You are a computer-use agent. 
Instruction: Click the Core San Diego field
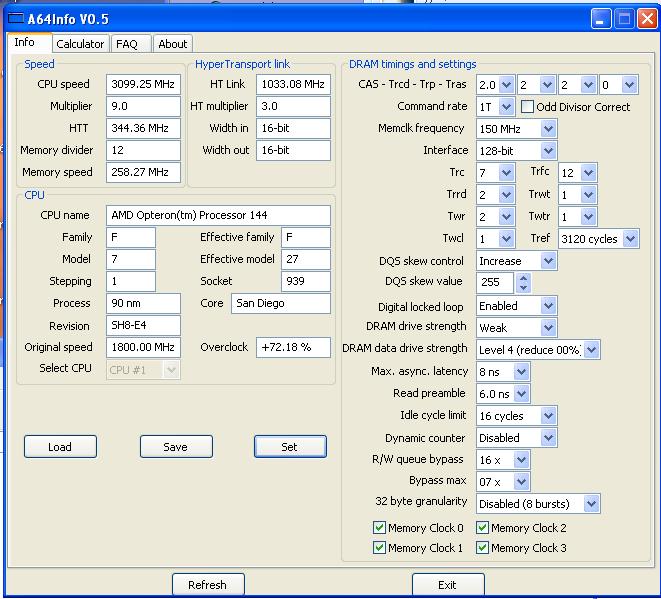(x=281, y=304)
